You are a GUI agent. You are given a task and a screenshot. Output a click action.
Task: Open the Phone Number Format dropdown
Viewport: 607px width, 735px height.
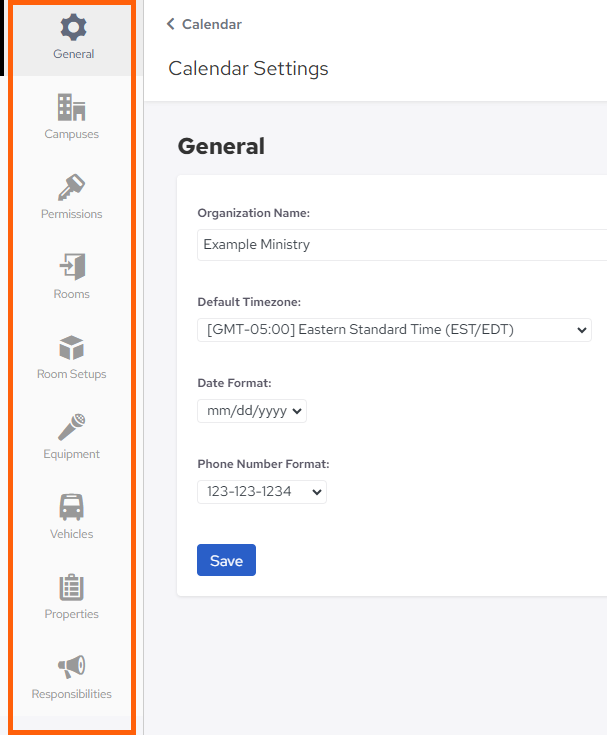(262, 492)
